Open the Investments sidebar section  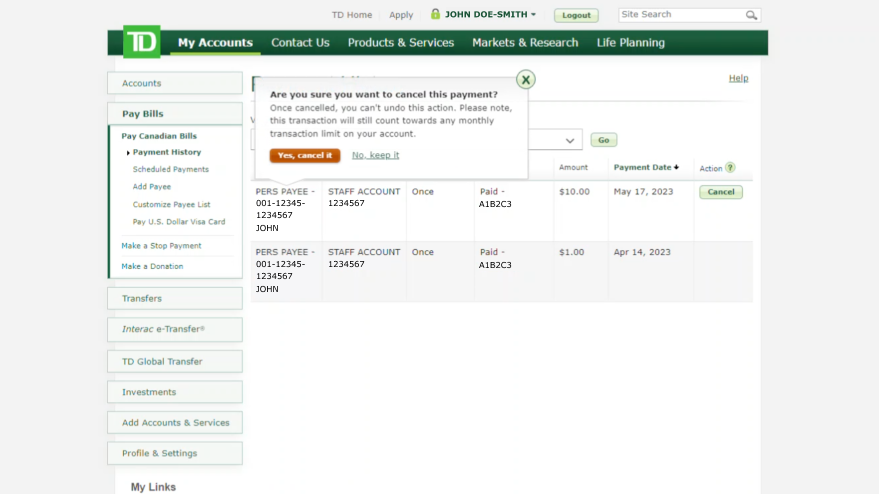click(x=175, y=392)
